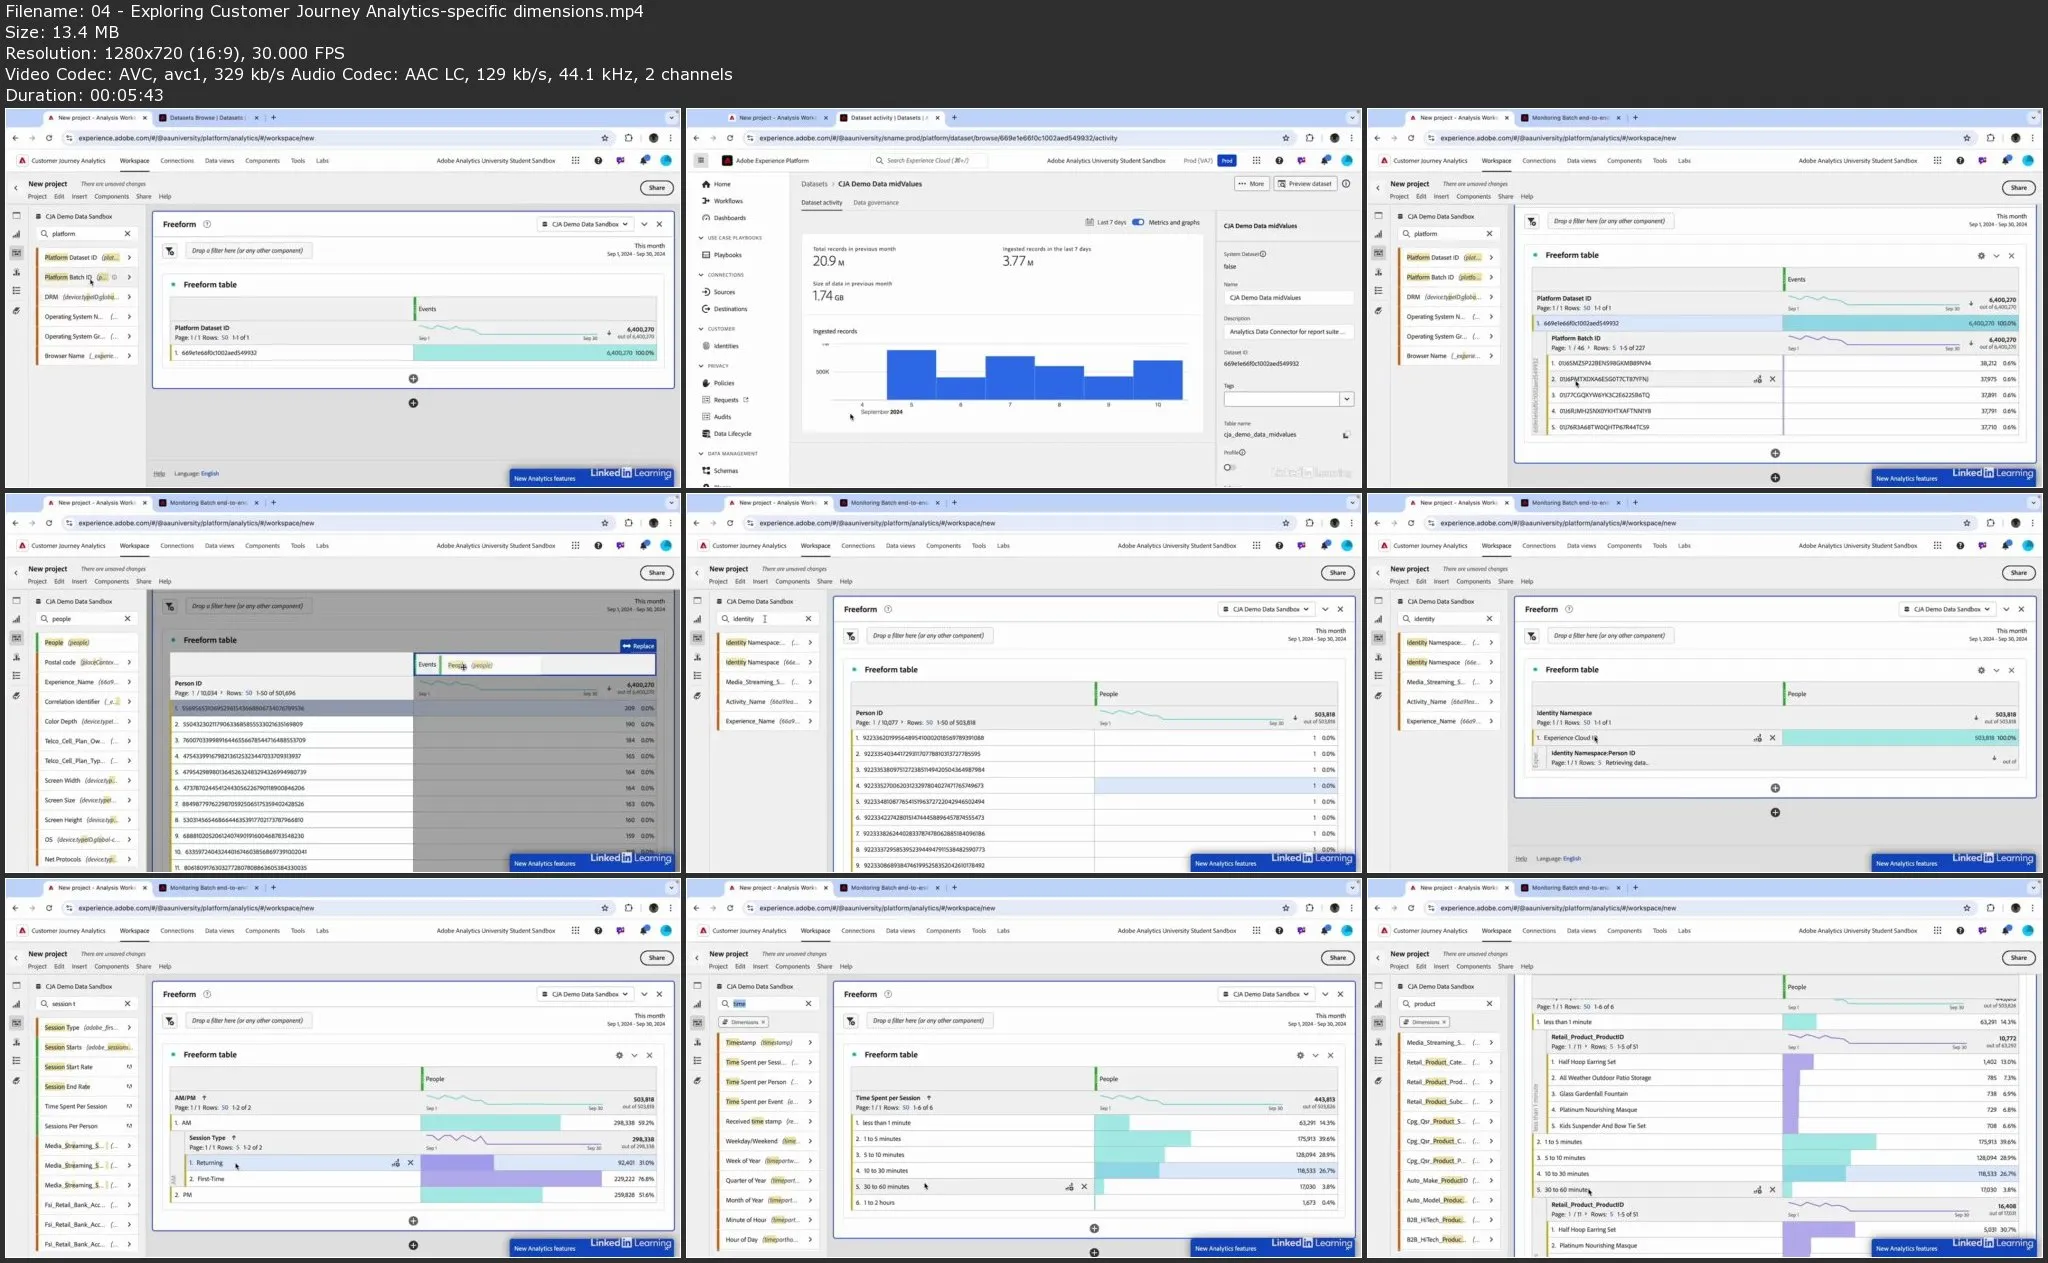Click the '1 to 2 hours' row in the time search frame
Image resolution: width=2048 pixels, height=1263 pixels.
pyautogui.click(x=1093, y=1203)
